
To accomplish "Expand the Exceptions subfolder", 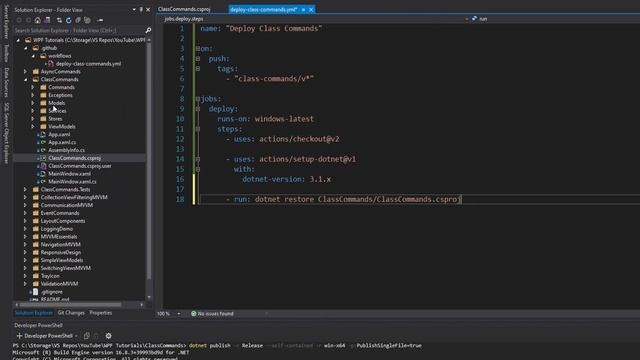I will point(33,95).
